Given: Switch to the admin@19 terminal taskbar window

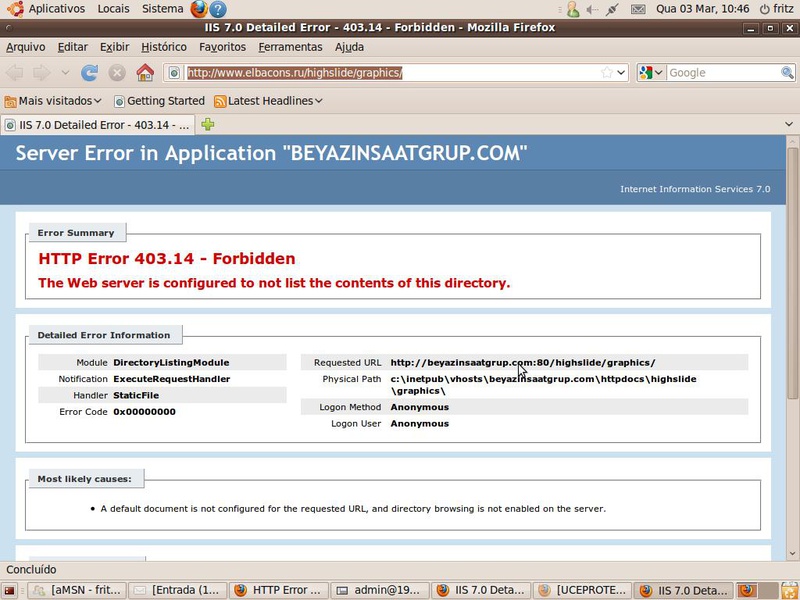Looking at the screenshot, I should 380,590.
